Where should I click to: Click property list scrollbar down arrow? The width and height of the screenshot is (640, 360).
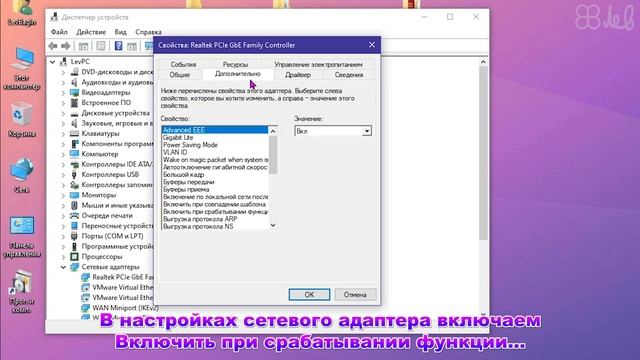point(273,225)
